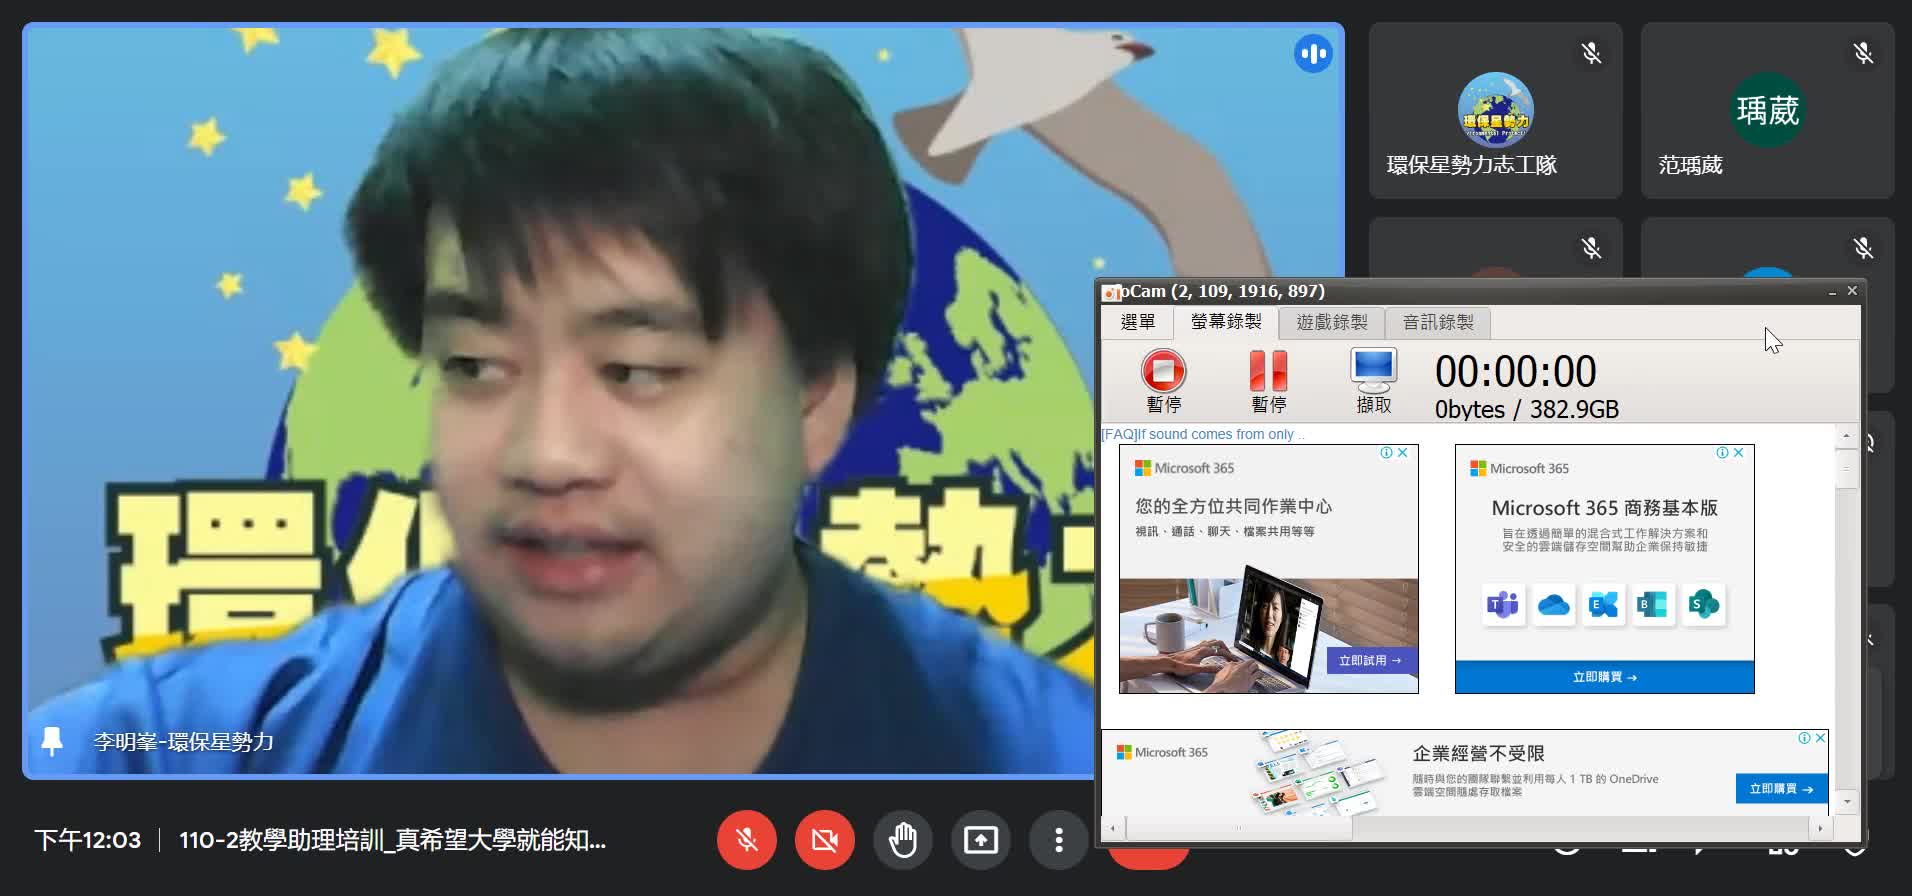The image size is (1912, 896).
Task: Close the oCam window
Action: 1852,291
